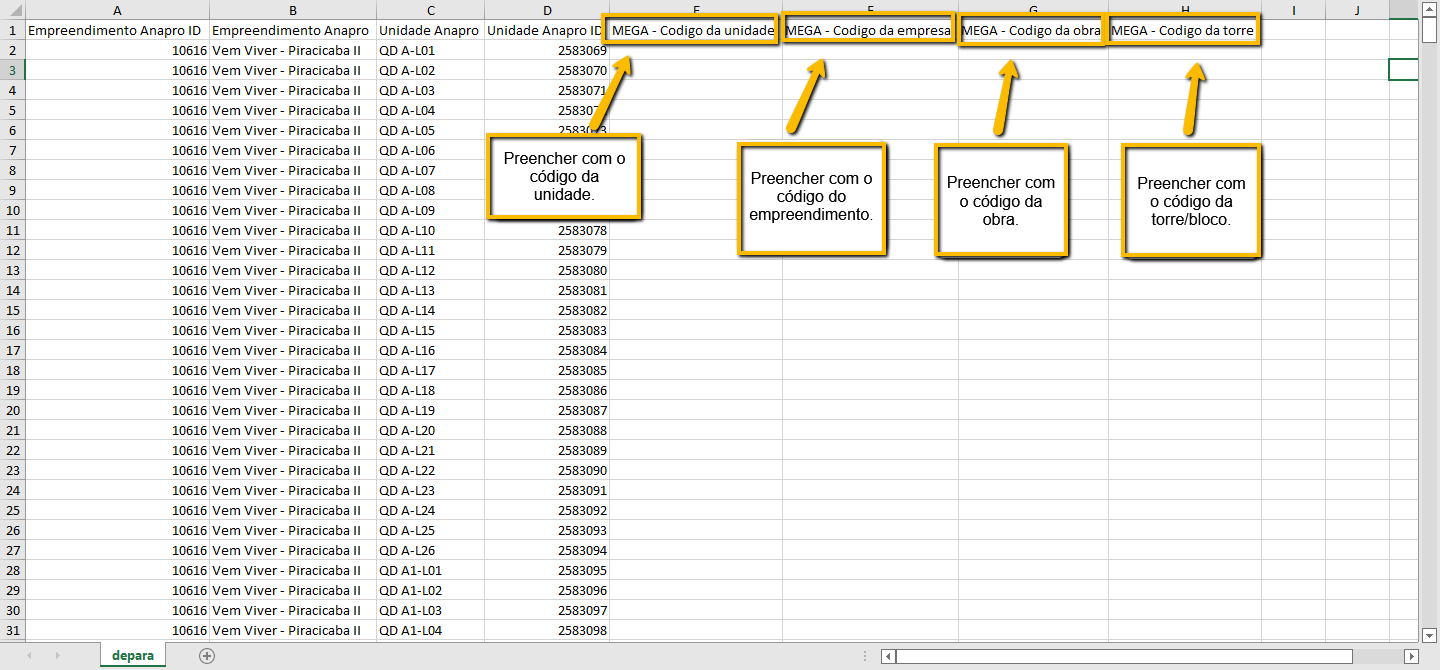Click the 'código da obra' callout box

tap(1000, 201)
